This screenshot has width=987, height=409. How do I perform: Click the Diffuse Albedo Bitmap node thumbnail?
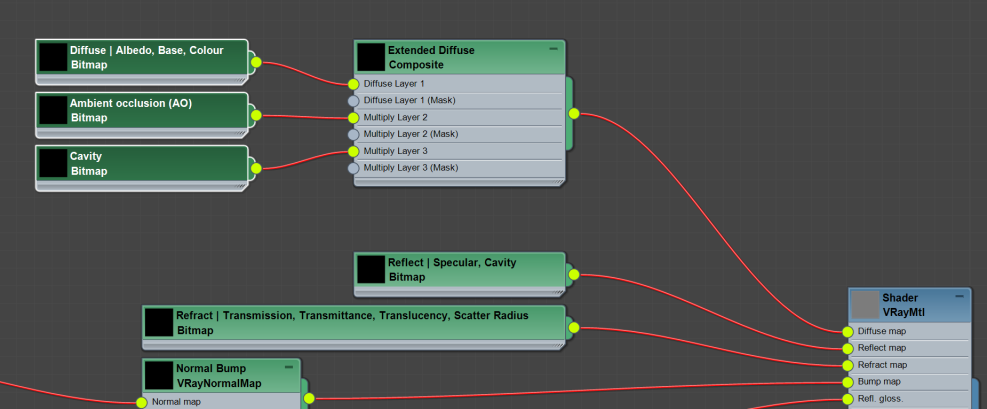53,57
